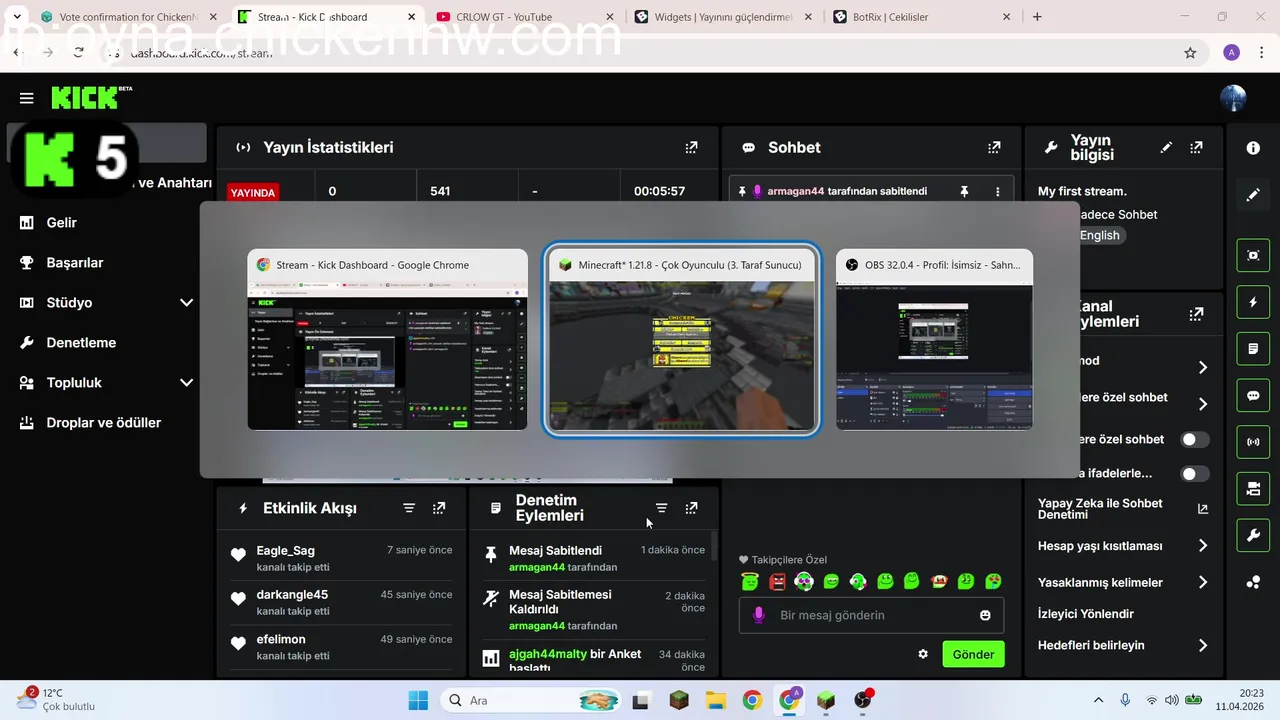Pop out the Yayın bilgisi panel
Image resolution: width=1280 pixels, height=720 pixels.
point(1196,147)
